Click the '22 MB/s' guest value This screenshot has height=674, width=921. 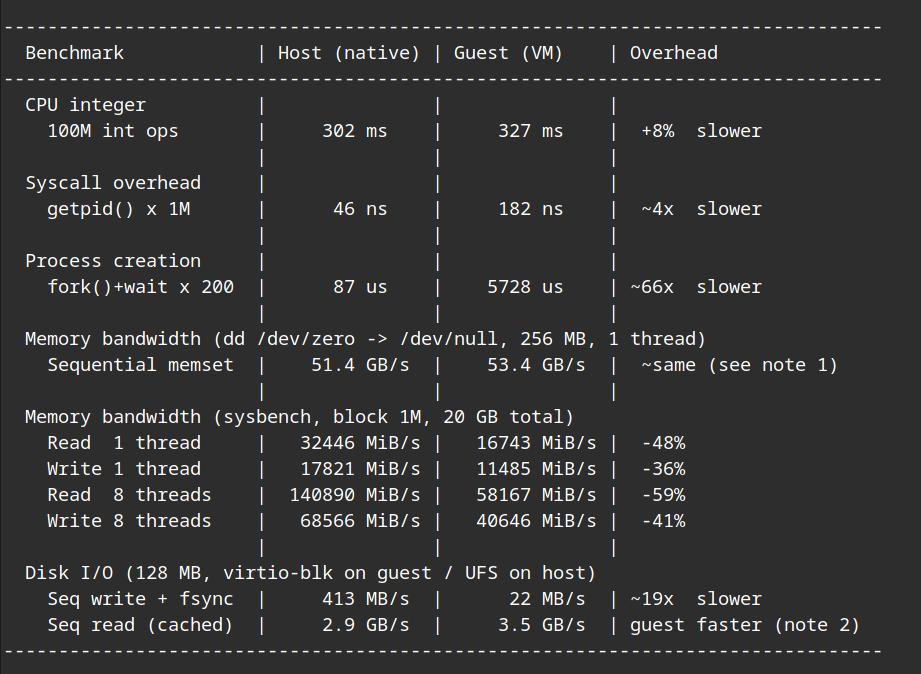(547, 599)
